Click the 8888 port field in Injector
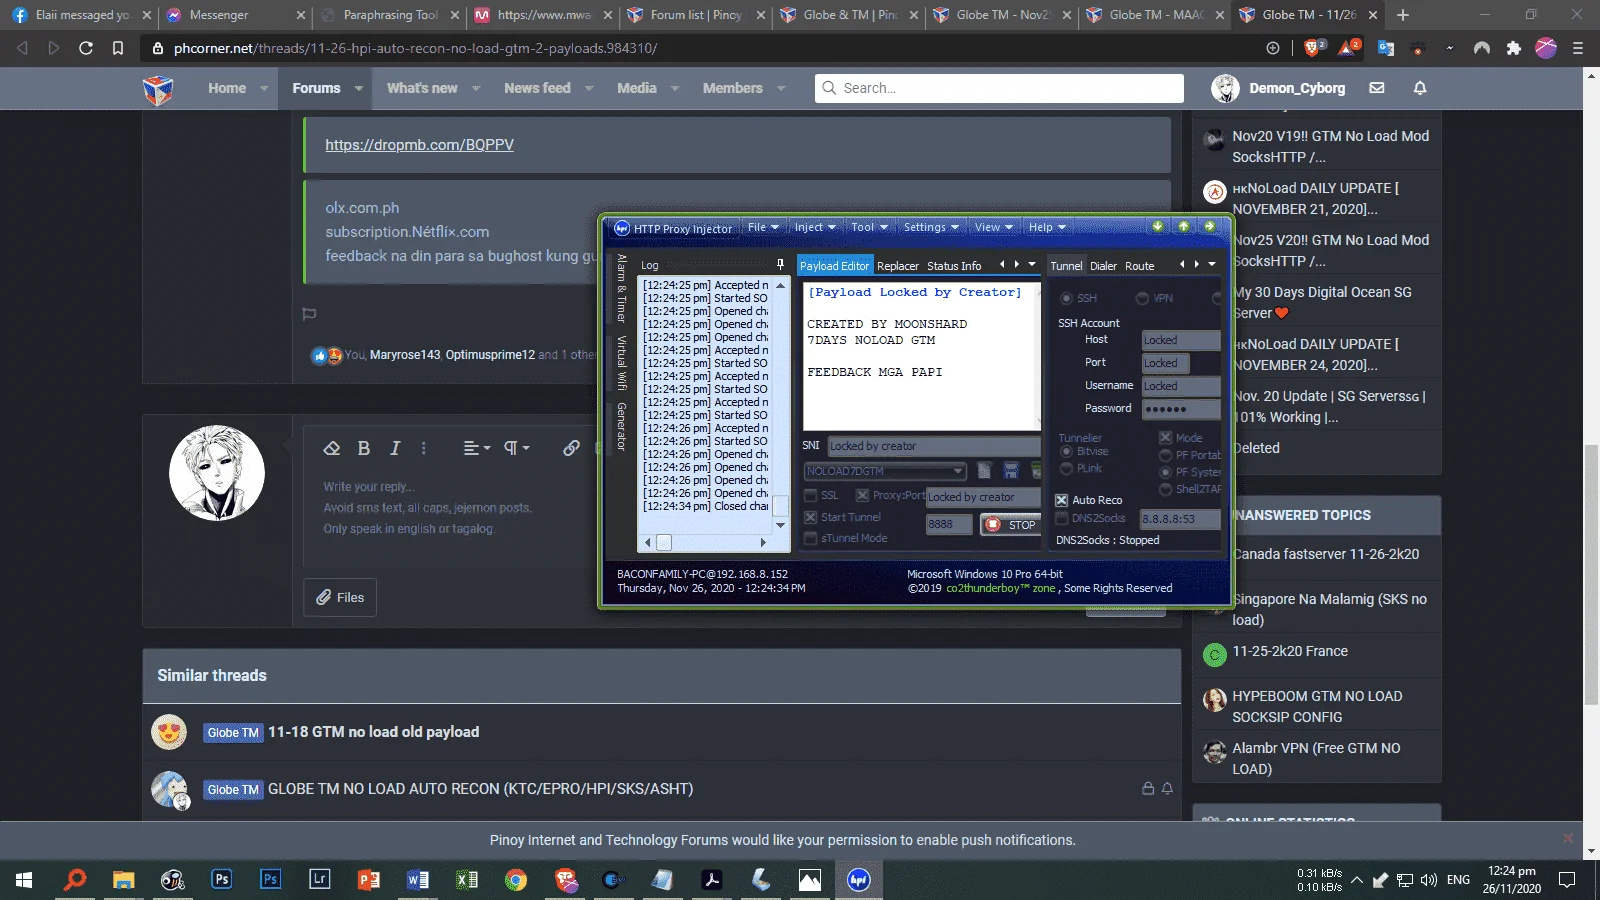Image resolution: width=1600 pixels, height=900 pixels. (x=949, y=524)
